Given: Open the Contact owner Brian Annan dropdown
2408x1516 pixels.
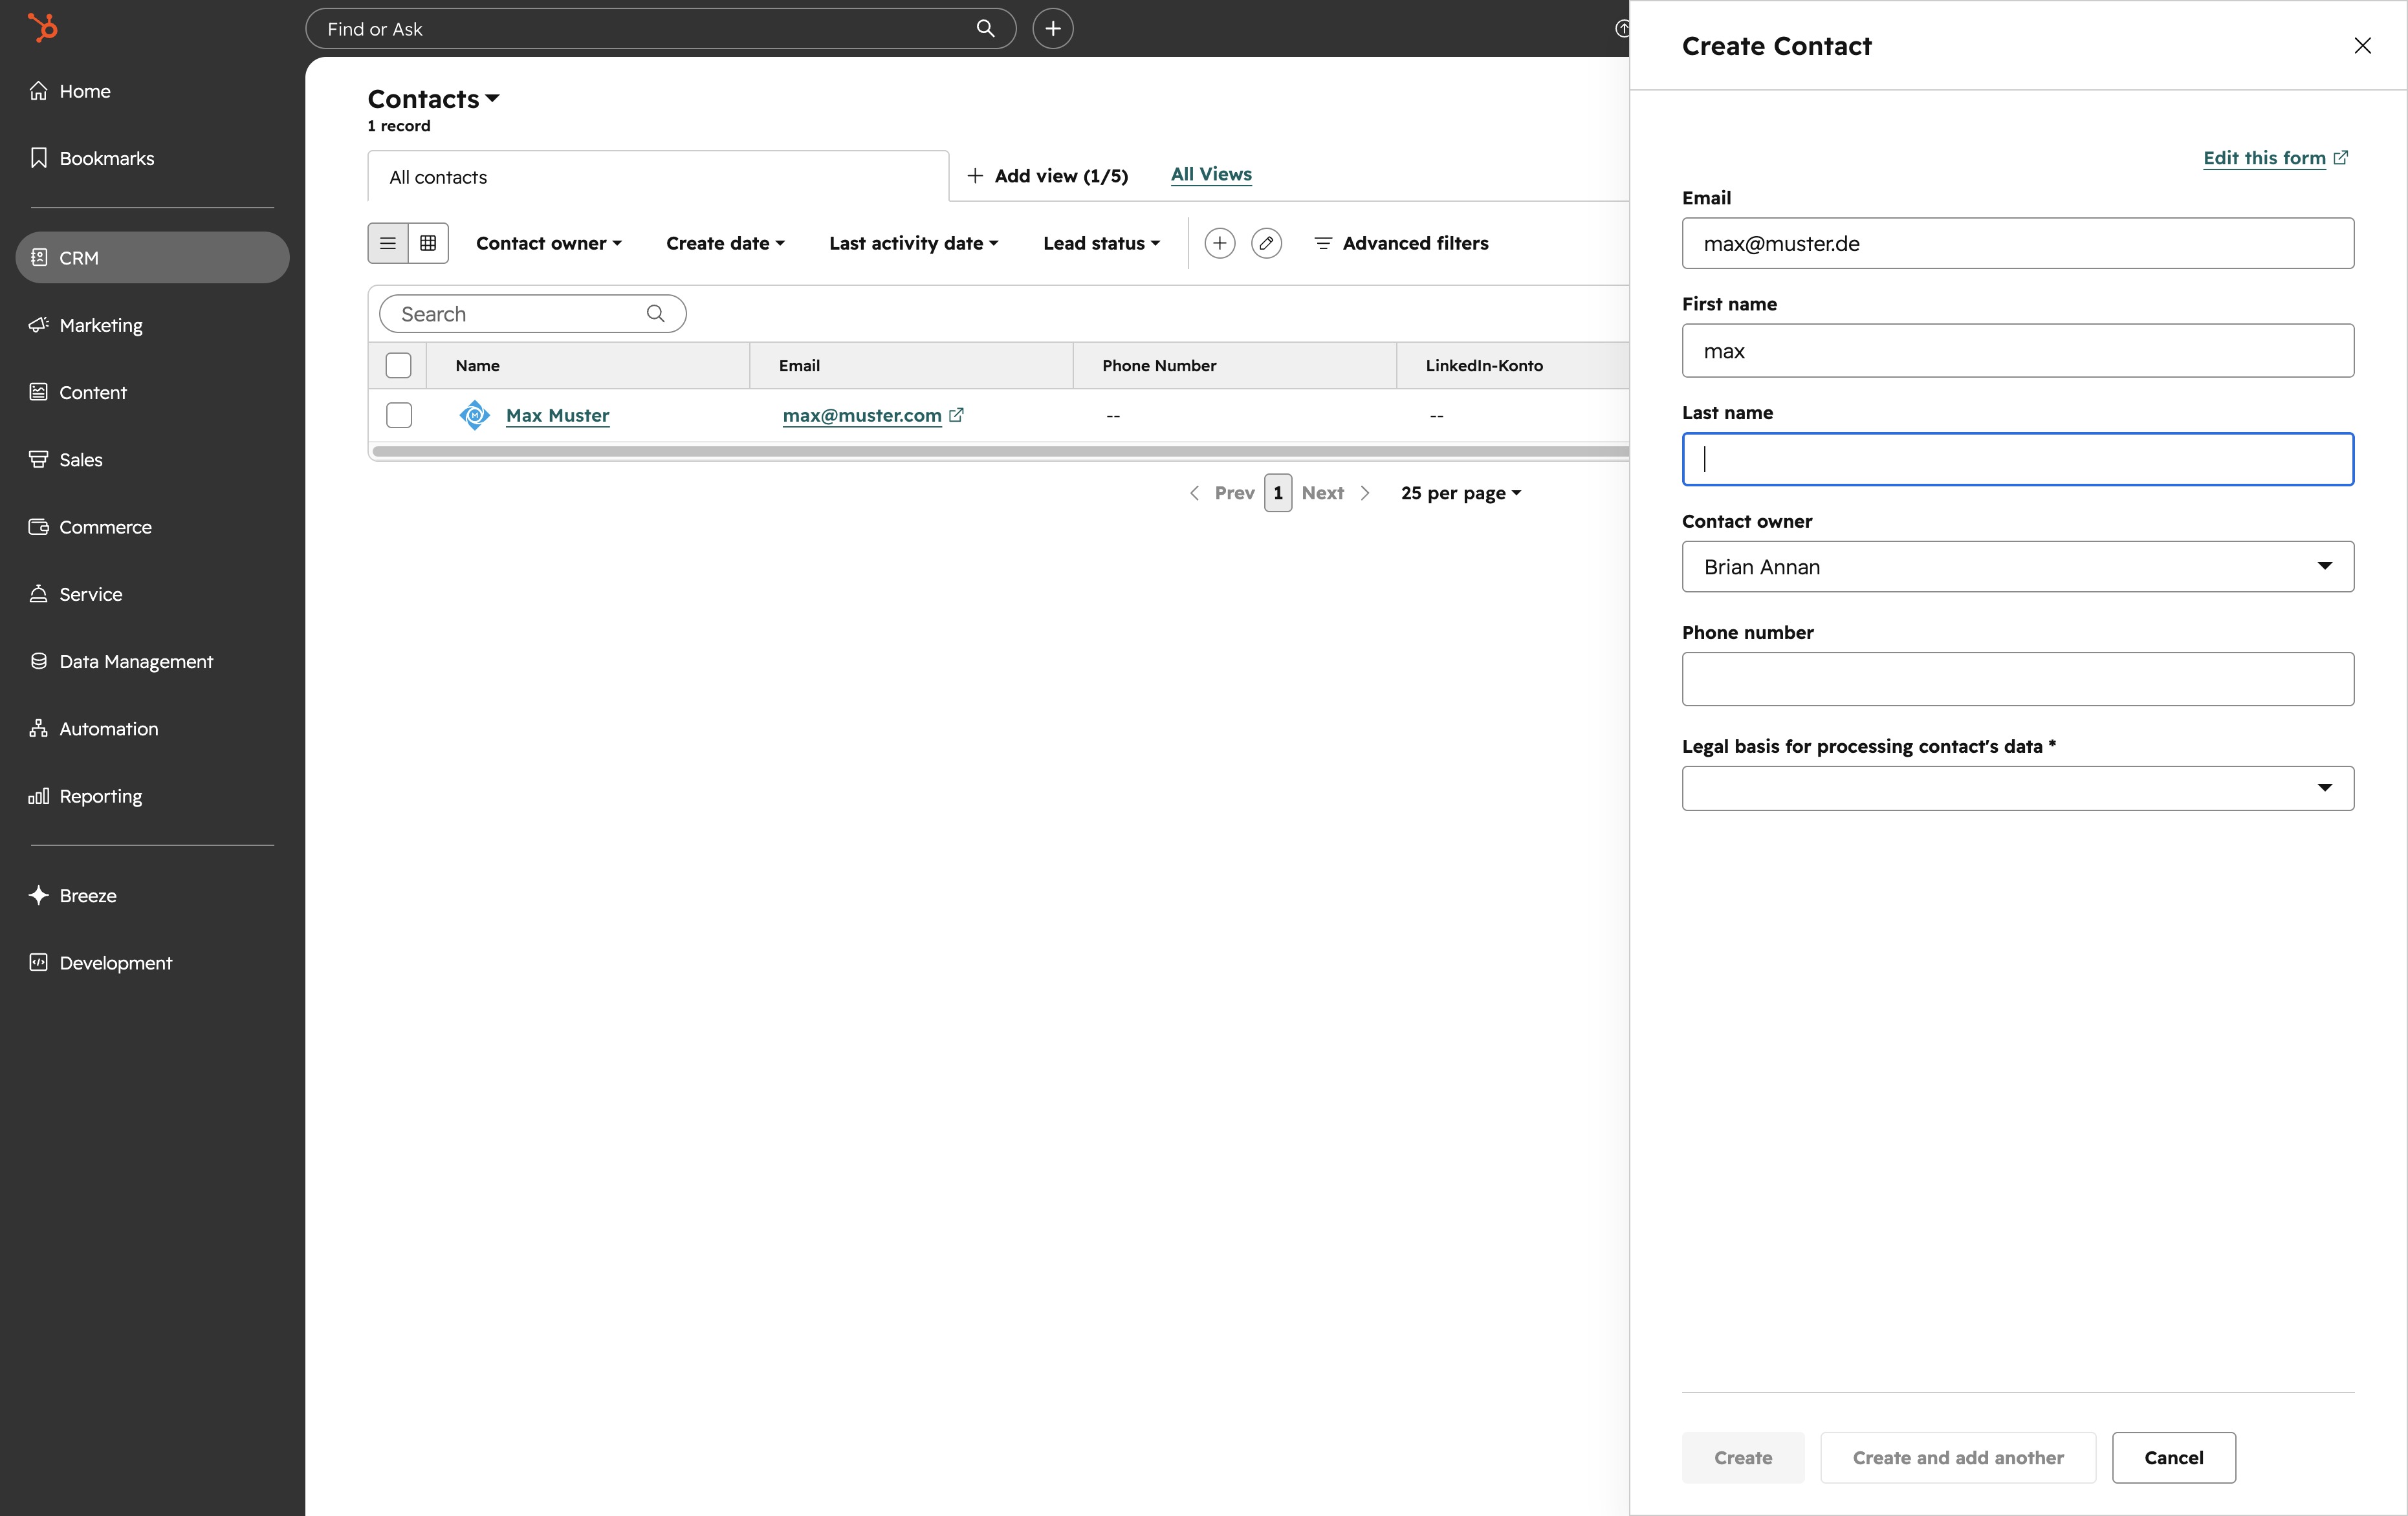Looking at the screenshot, I should [2017, 567].
